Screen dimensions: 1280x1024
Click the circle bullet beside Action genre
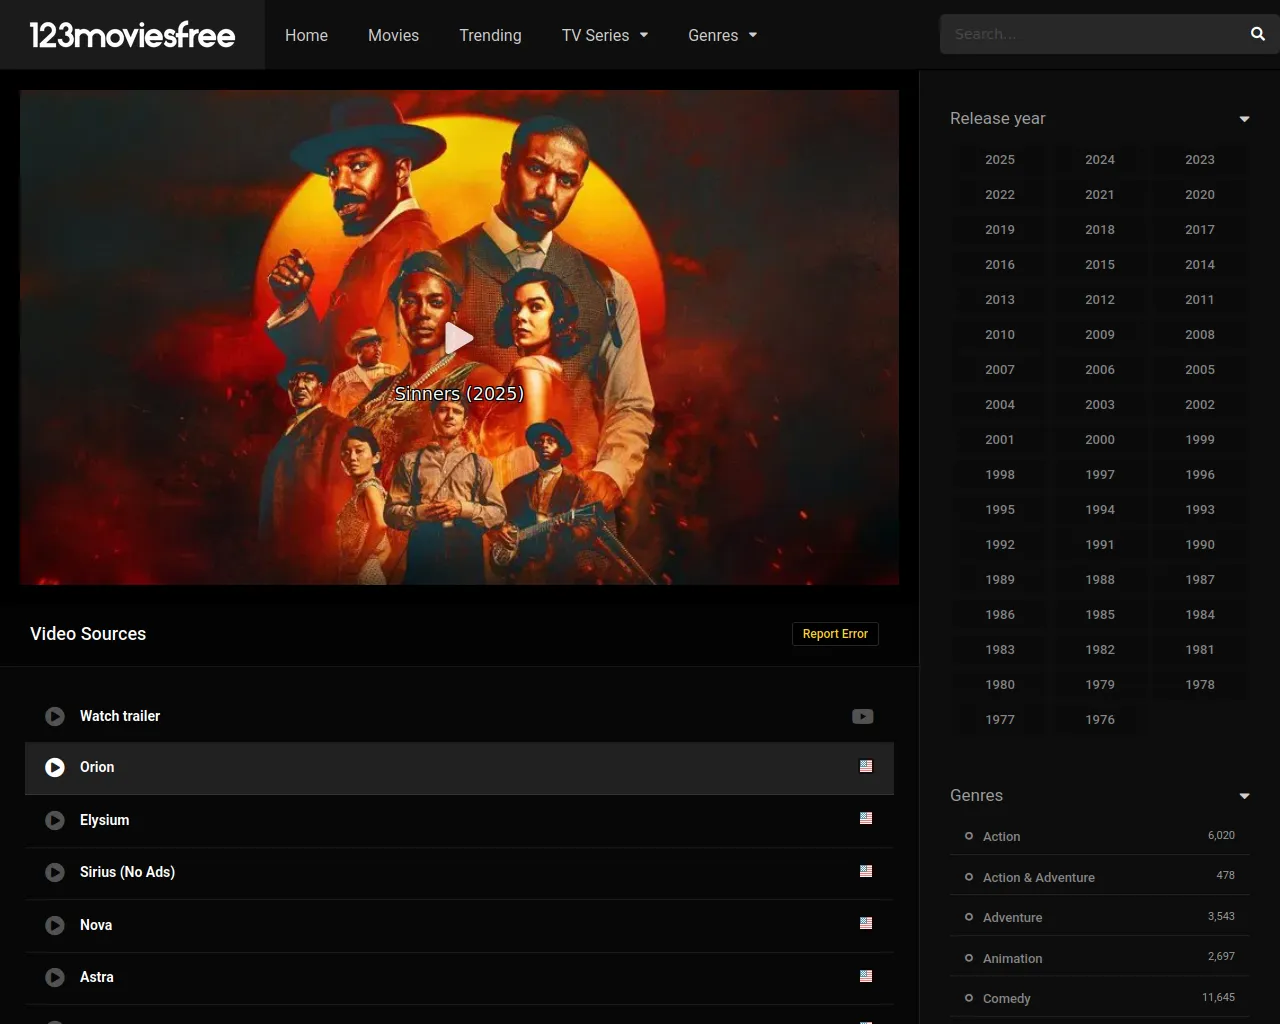click(969, 836)
